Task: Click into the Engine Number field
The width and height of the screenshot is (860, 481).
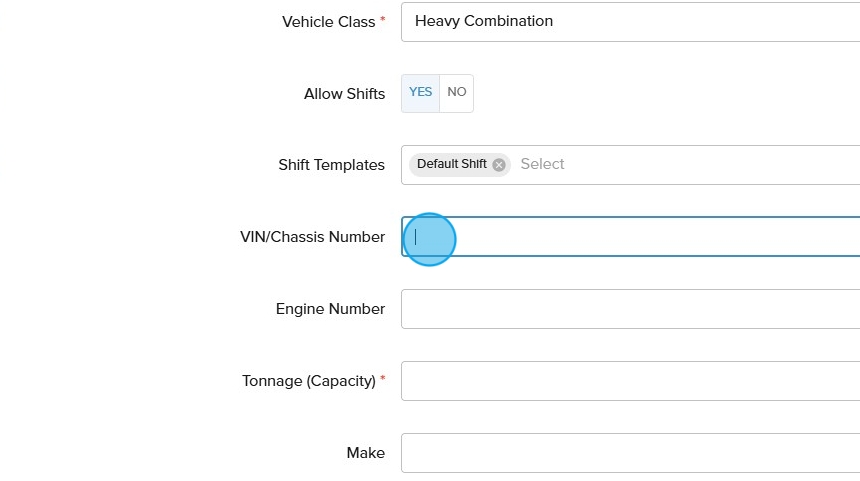Action: (x=630, y=309)
